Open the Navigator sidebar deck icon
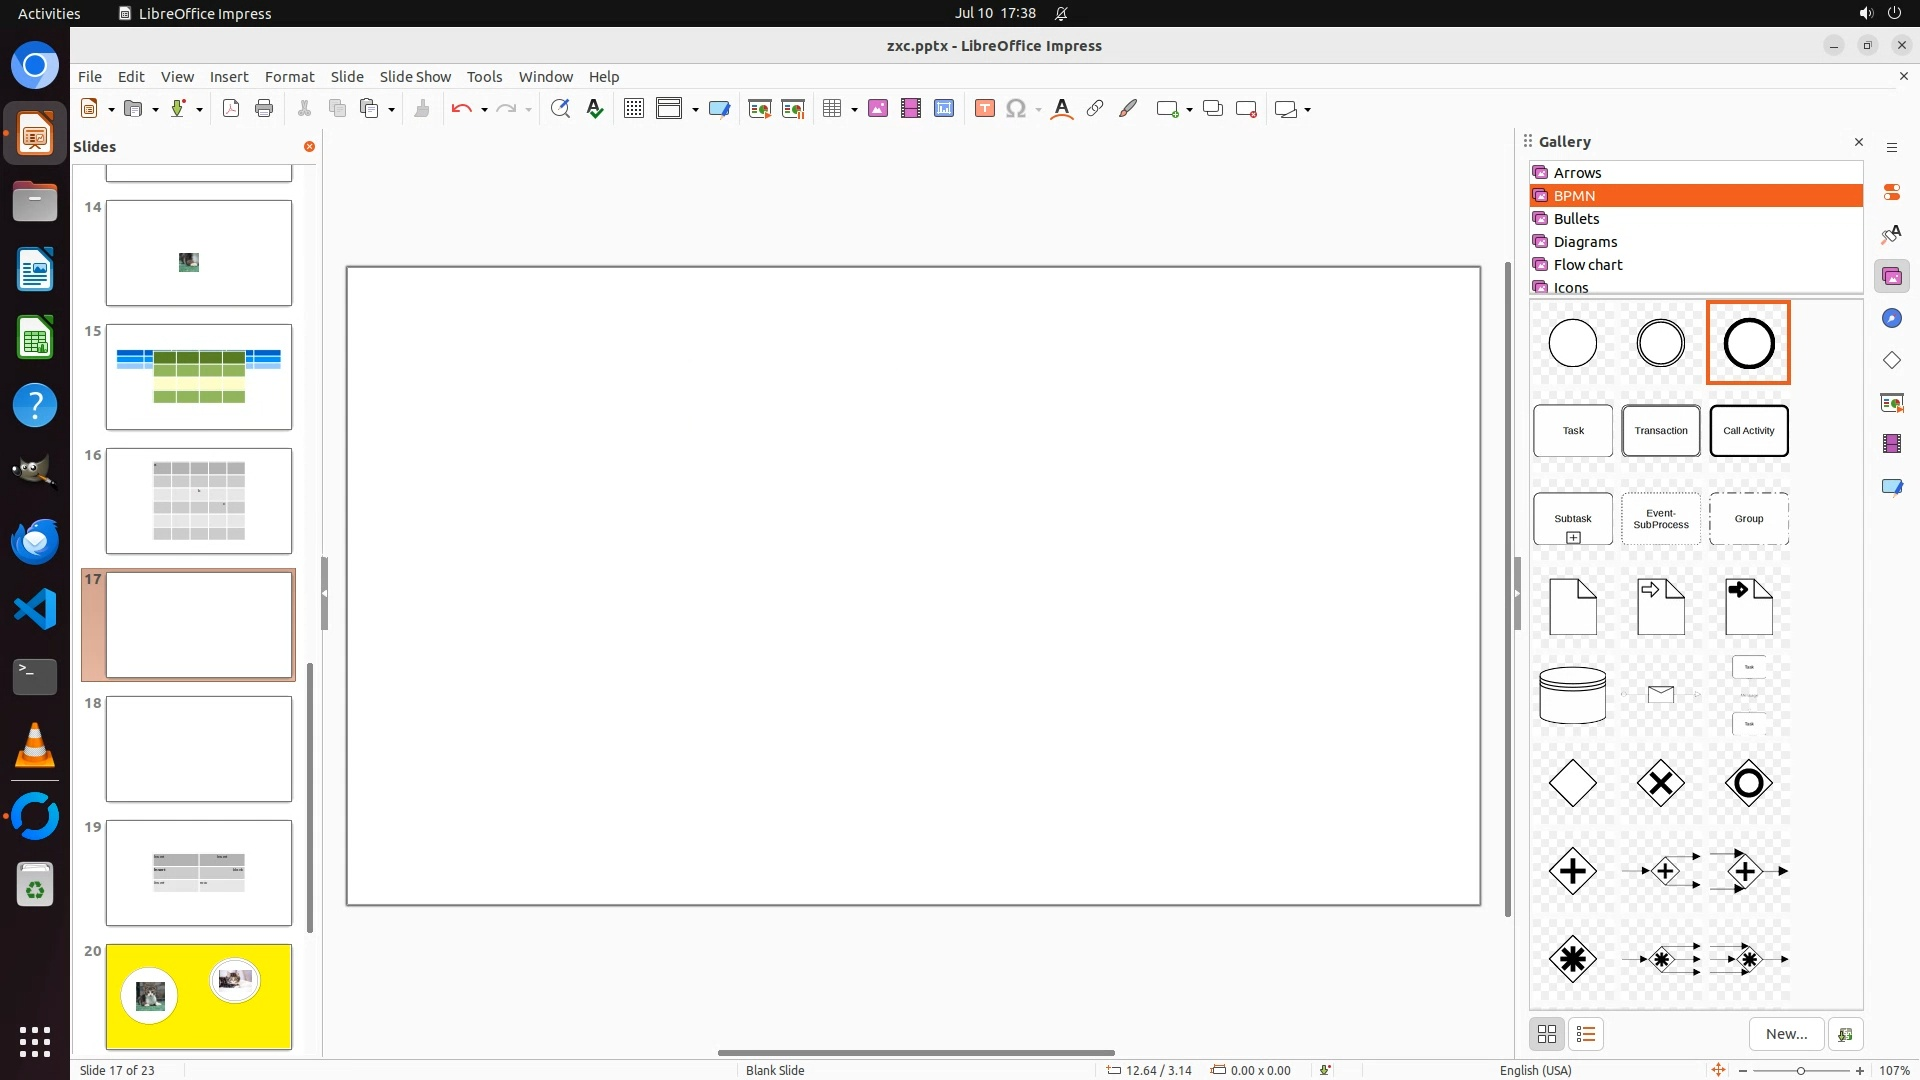 click(x=1891, y=318)
